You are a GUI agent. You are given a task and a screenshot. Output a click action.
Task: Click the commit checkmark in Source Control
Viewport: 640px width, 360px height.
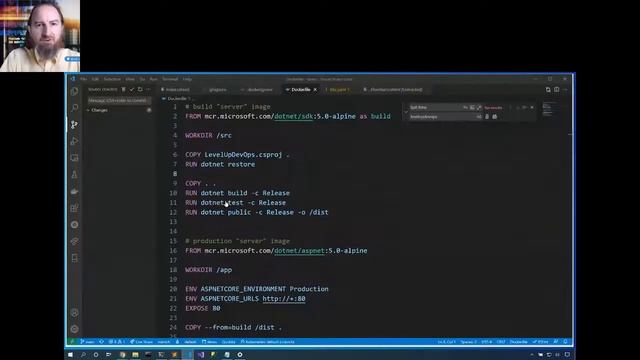pyautogui.click(x=132, y=89)
